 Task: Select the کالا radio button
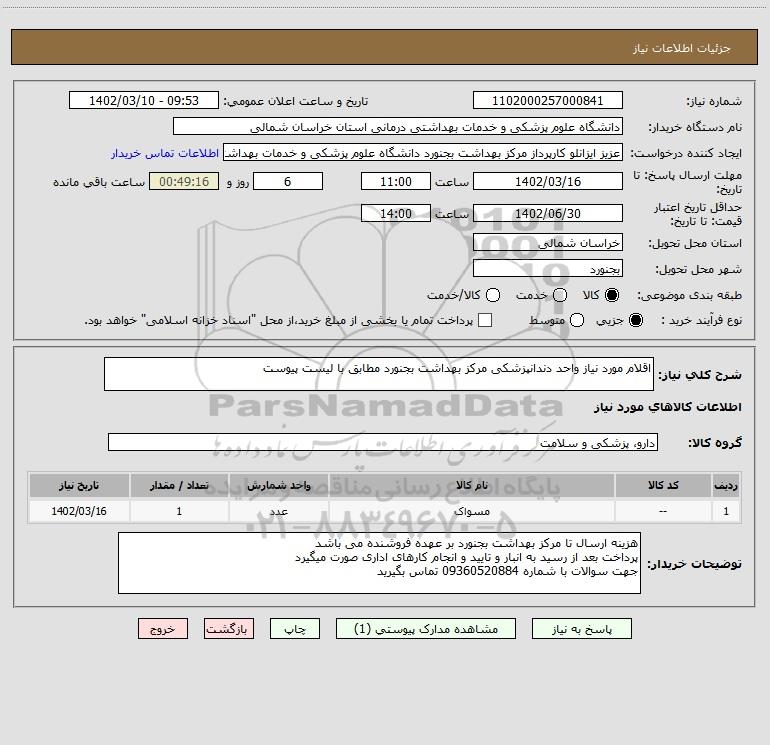[612, 295]
